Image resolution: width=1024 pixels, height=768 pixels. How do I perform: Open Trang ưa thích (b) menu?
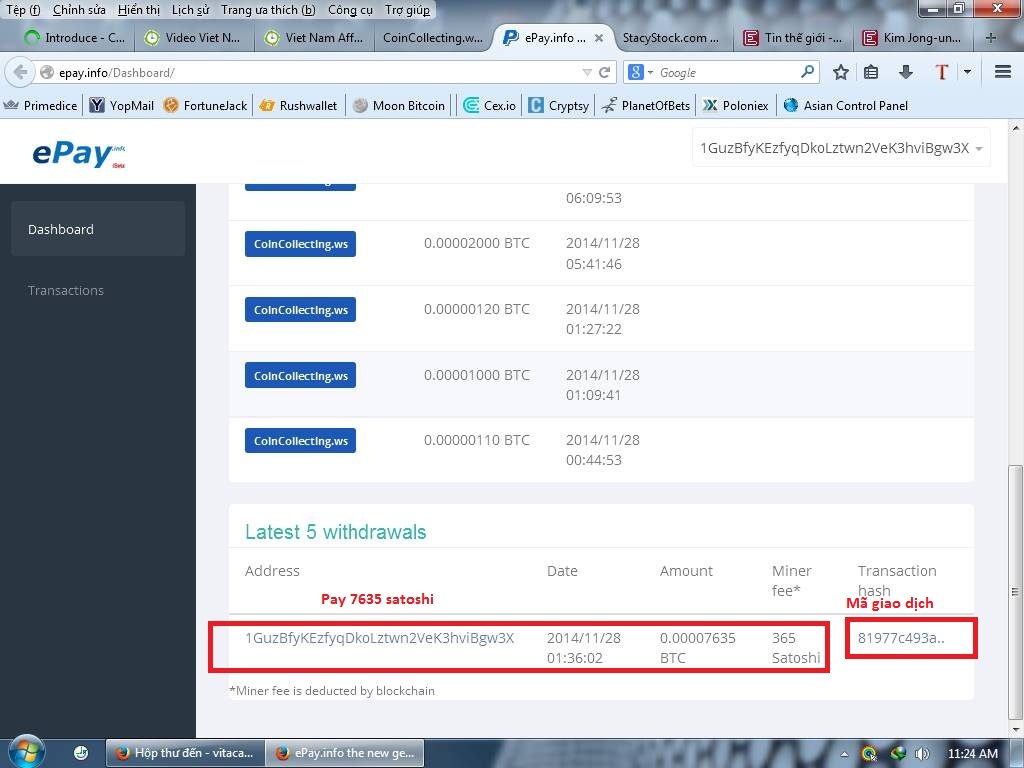(x=268, y=10)
